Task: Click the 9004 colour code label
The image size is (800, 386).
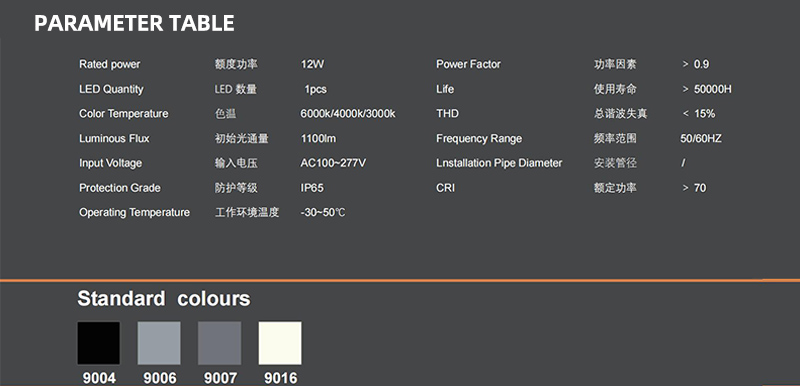Action: [x=99, y=378]
